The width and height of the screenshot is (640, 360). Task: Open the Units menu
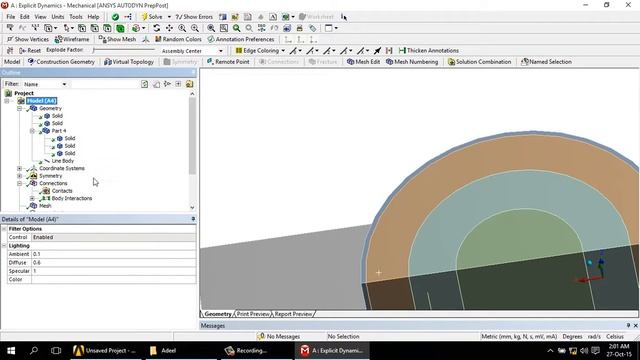(58, 17)
